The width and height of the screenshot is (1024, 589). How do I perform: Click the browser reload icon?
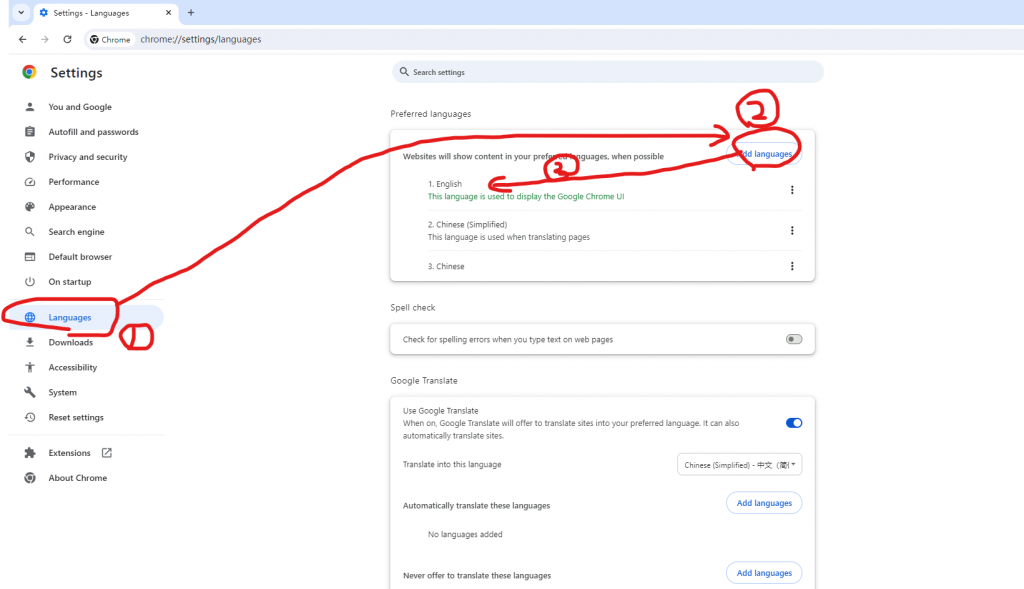click(67, 39)
